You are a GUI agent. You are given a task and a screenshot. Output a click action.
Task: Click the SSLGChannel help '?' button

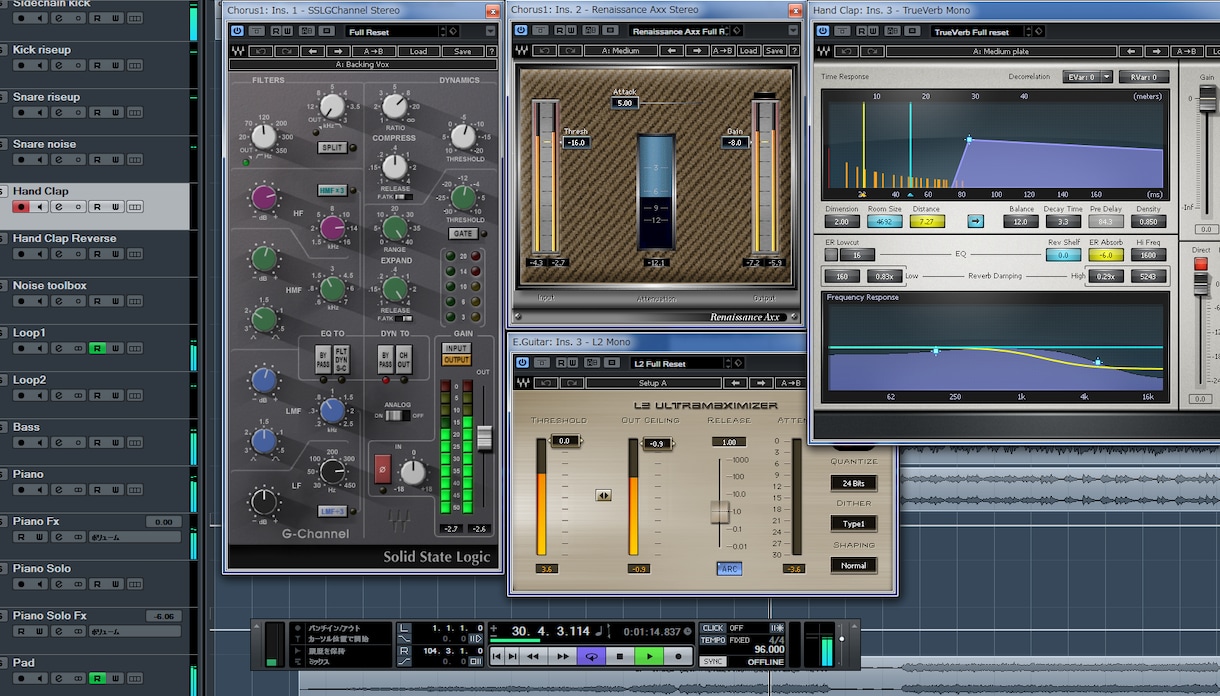490,51
